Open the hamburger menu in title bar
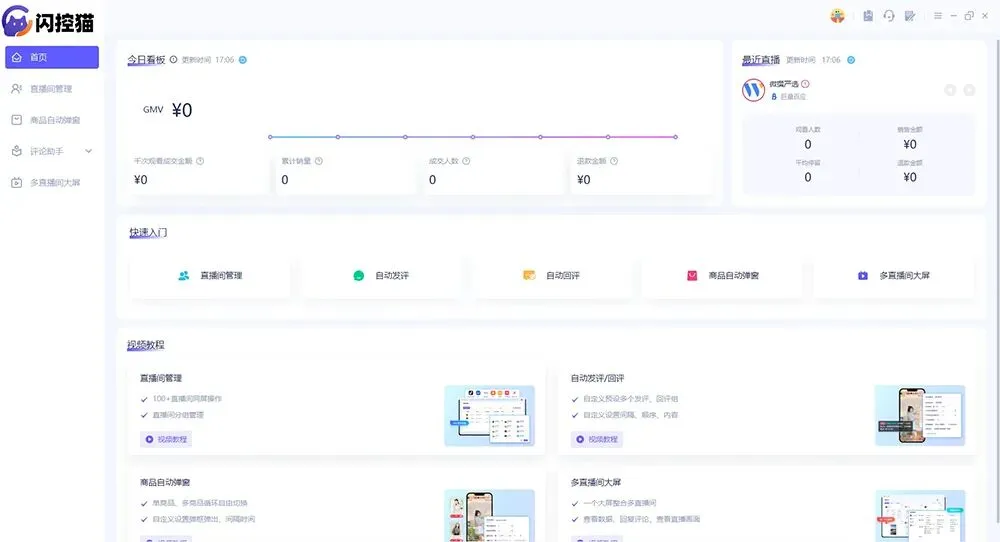This screenshot has width=1000, height=542. (x=938, y=16)
